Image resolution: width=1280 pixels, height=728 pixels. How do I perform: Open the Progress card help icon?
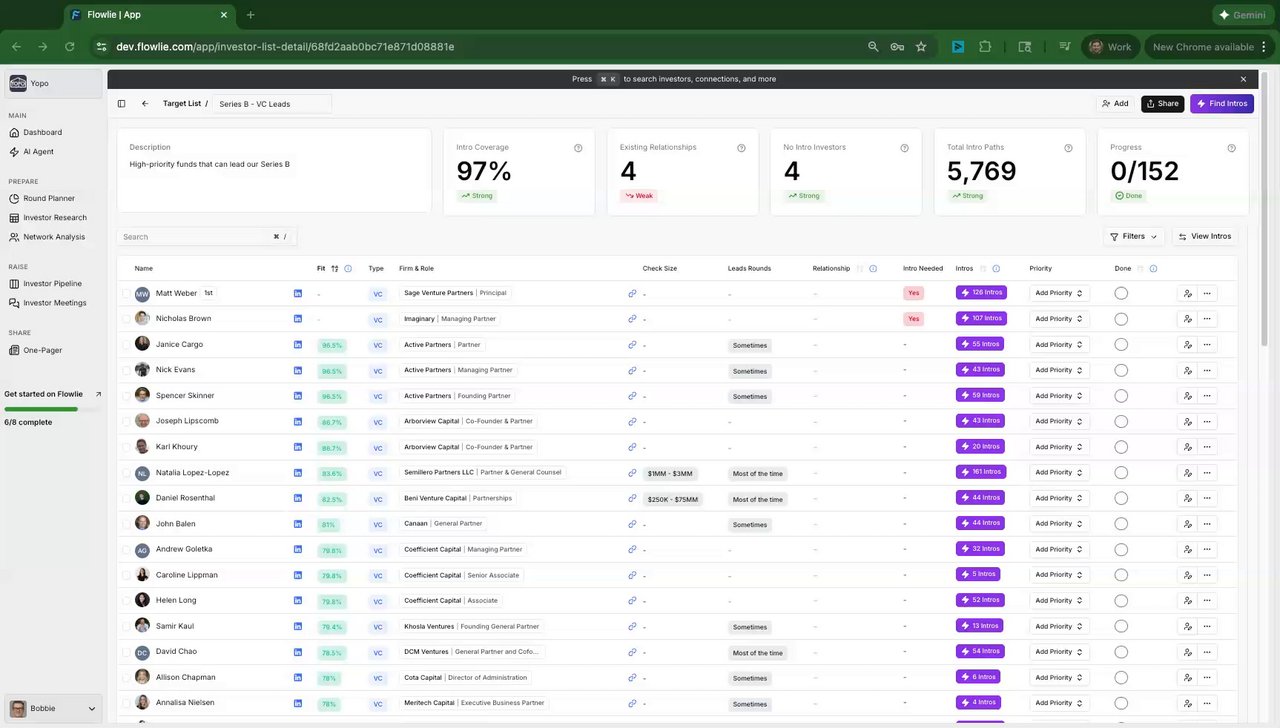(x=1231, y=148)
